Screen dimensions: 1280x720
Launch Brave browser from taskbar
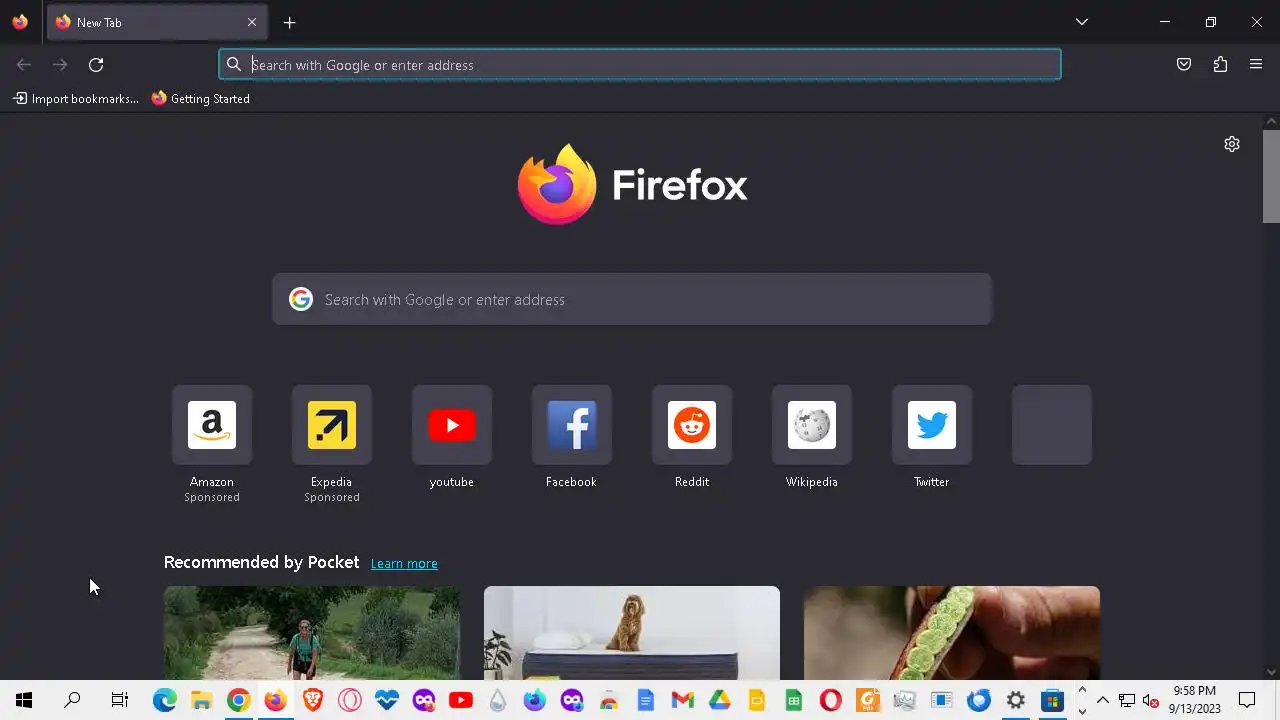(x=312, y=700)
